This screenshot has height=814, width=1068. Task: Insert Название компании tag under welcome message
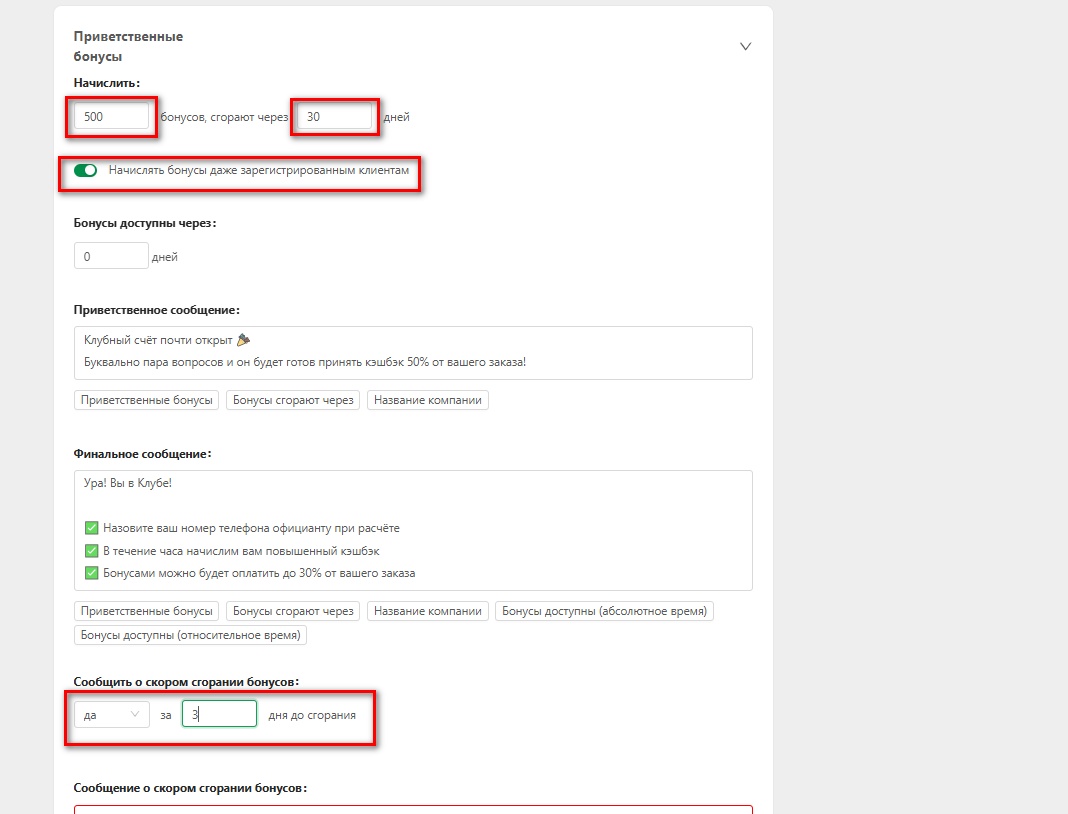click(x=428, y=400)
